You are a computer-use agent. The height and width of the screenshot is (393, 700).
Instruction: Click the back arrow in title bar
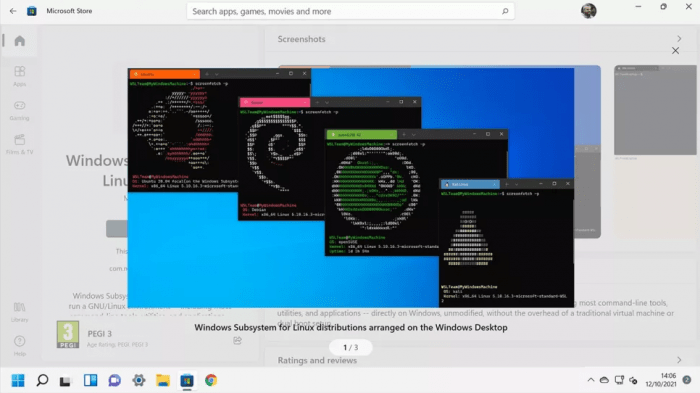(12, 11)
